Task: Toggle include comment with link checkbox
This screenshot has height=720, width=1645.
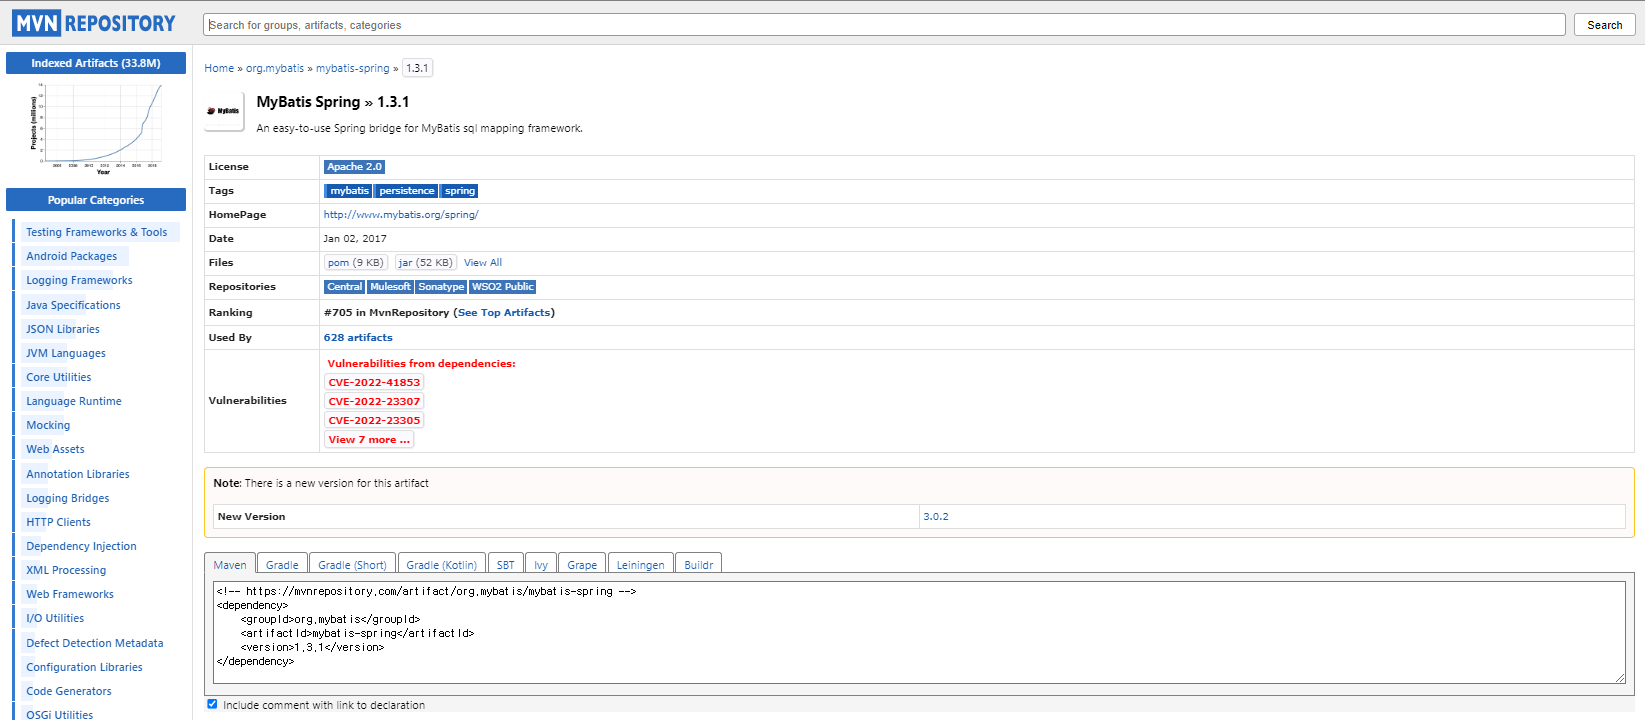Action: (x=212, y=704)
